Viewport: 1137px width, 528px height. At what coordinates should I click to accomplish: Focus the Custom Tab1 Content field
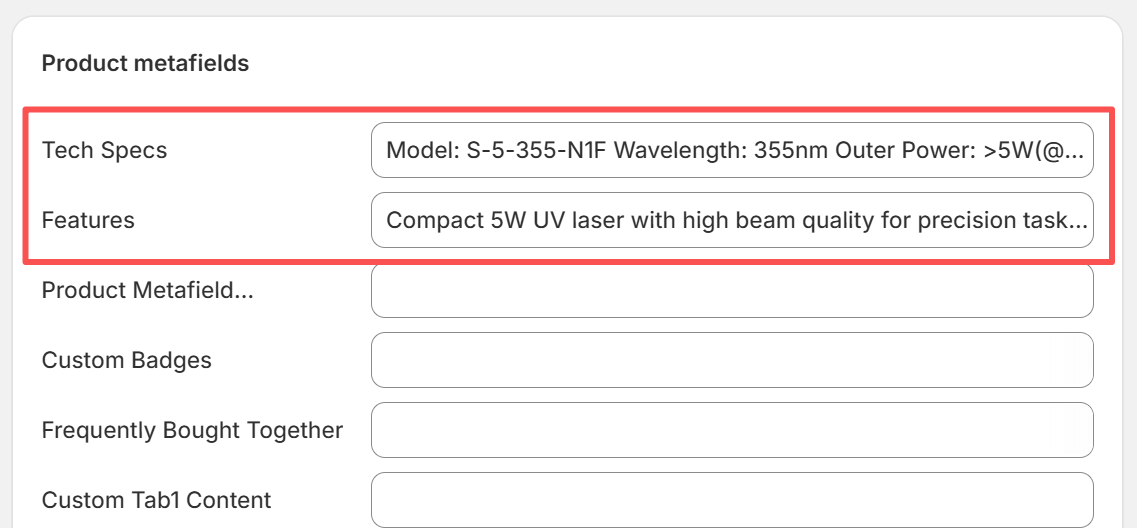click(x=731, y=499)
